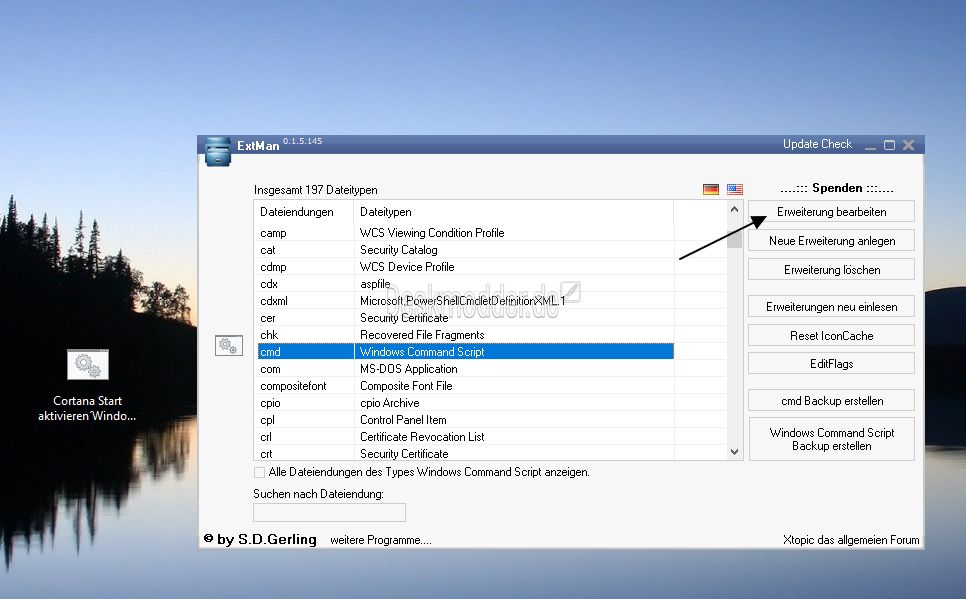This screenshot has width=966, height=599.
Task: Select the cat Security Catalog row
Action: click(465, 250)
